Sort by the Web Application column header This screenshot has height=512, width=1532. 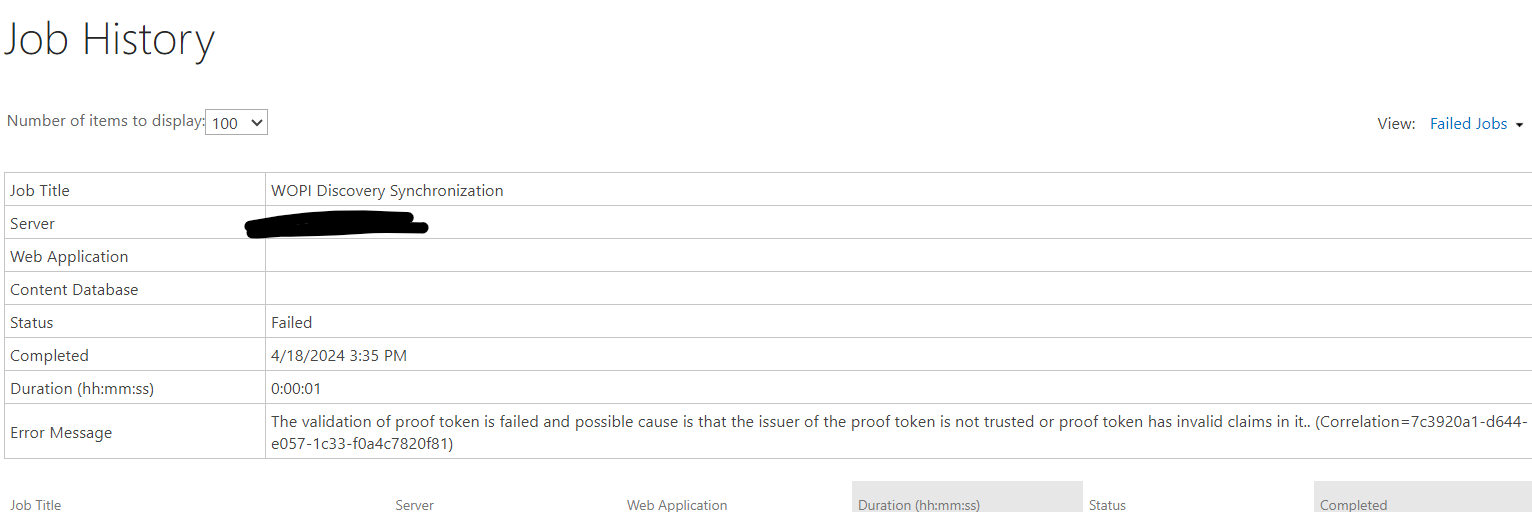coord(677,505)
